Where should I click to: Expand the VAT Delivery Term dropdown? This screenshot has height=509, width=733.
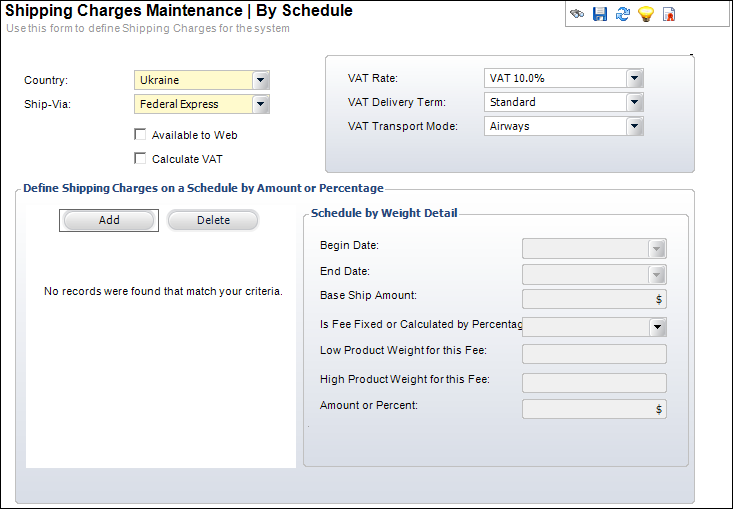coord(633,102)
